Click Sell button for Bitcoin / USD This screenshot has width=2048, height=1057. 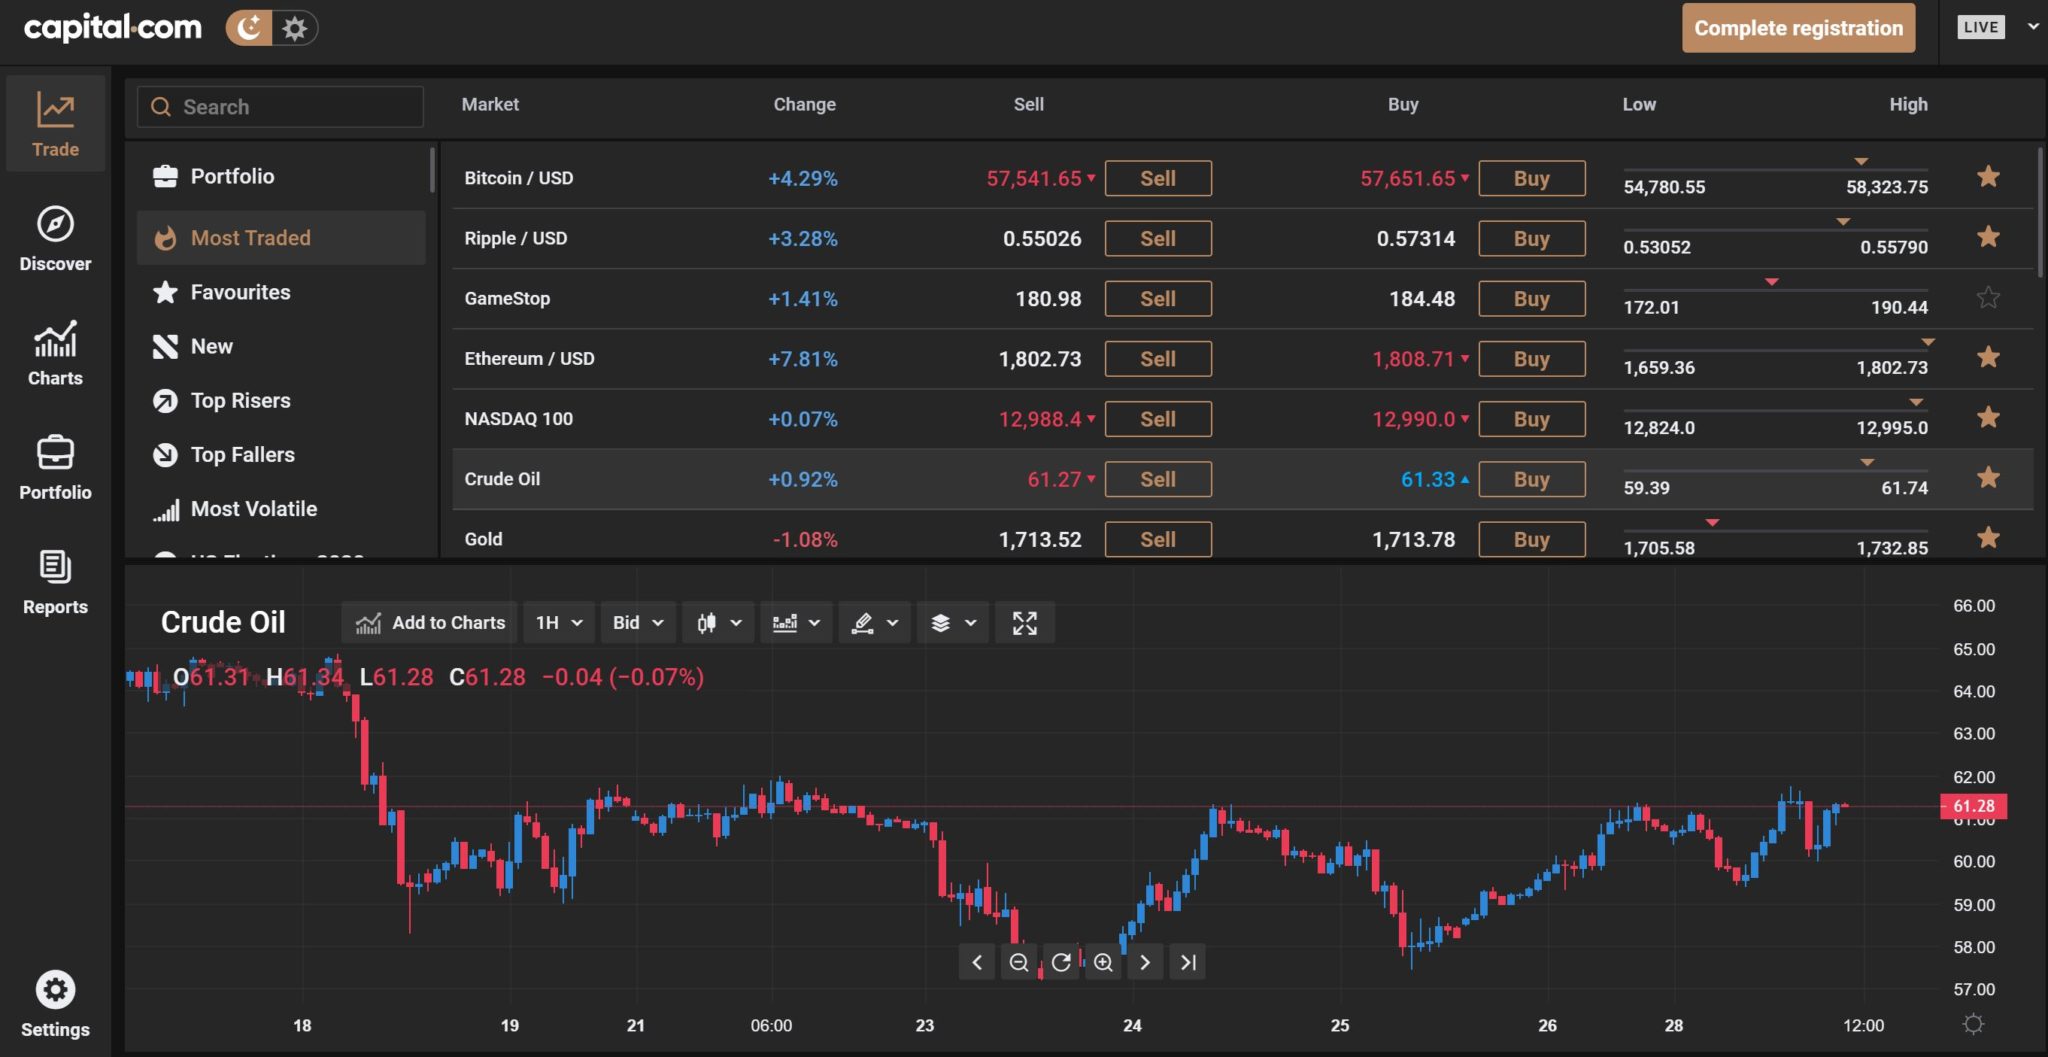(x=1158, y=178)
